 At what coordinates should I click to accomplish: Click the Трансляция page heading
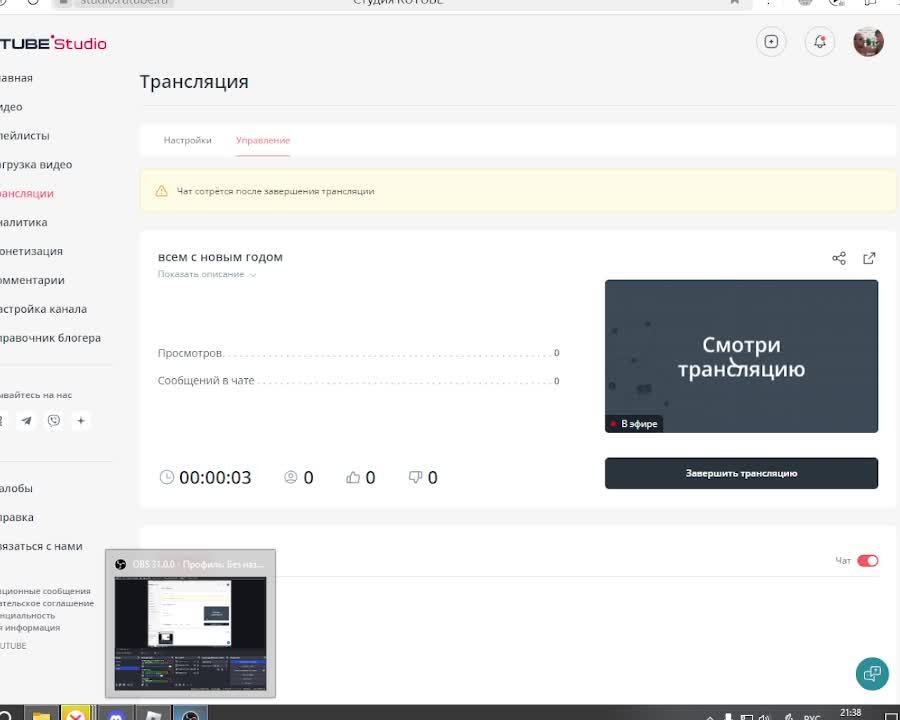coord(194,82)
